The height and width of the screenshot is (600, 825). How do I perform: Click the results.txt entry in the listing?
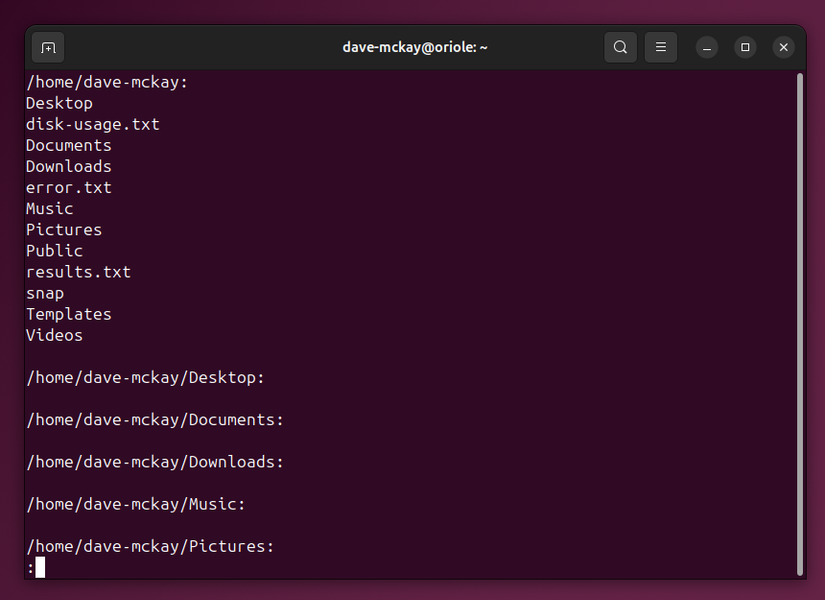tap(78, 271)
